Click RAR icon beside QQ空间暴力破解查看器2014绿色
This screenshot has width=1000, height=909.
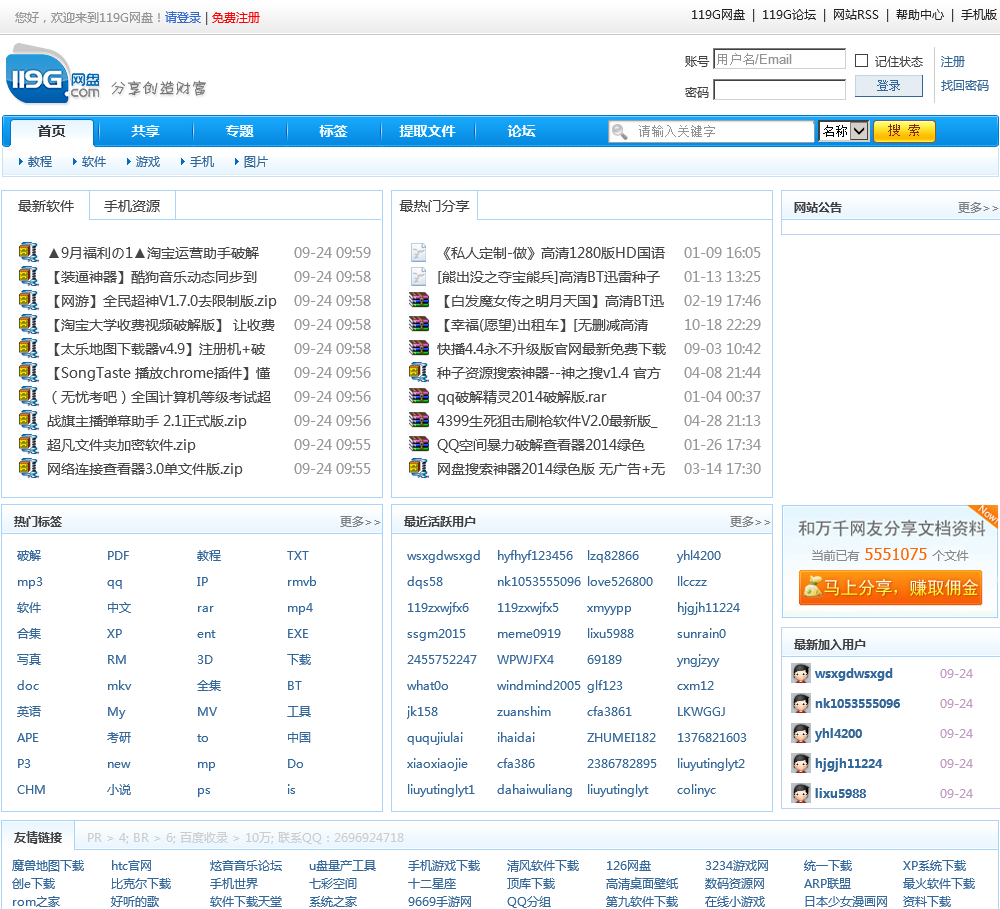click(418, 444)
